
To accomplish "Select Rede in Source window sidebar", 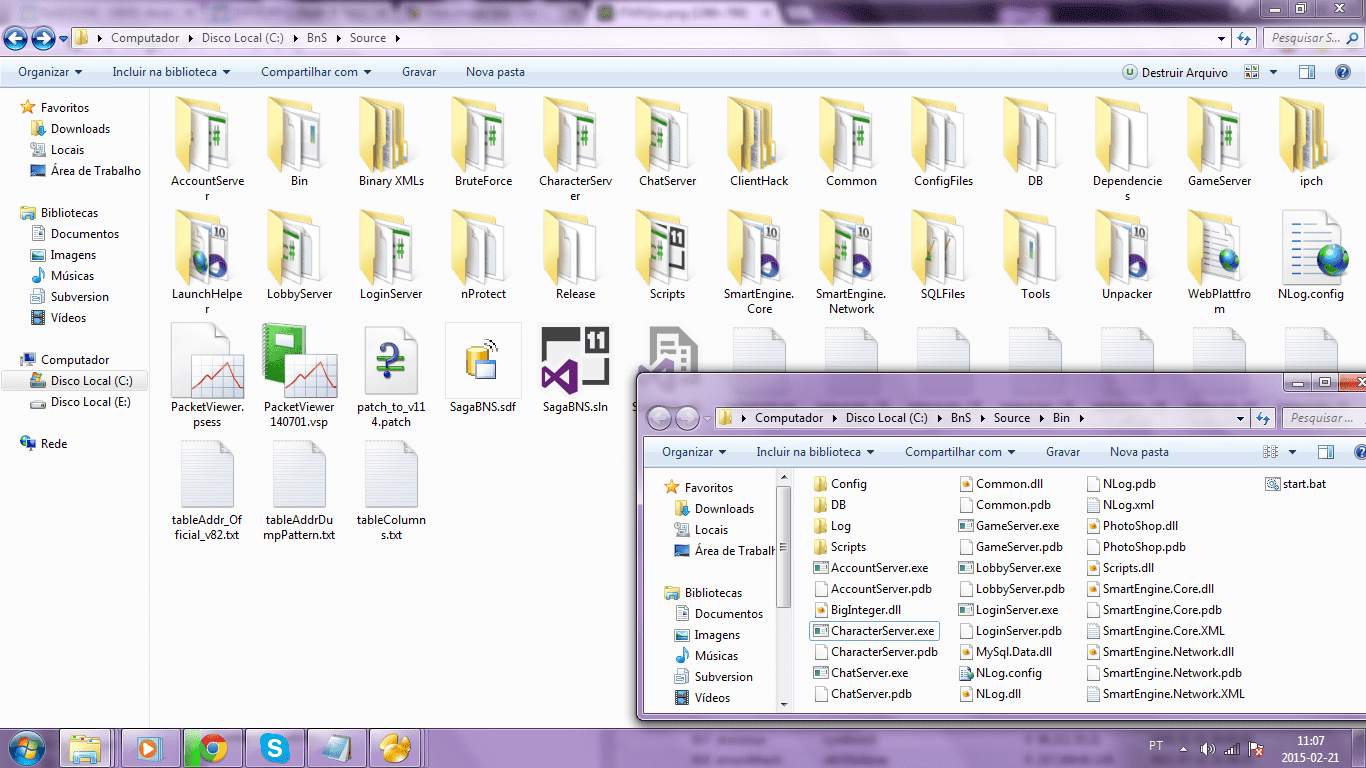I will click(44, 444).
